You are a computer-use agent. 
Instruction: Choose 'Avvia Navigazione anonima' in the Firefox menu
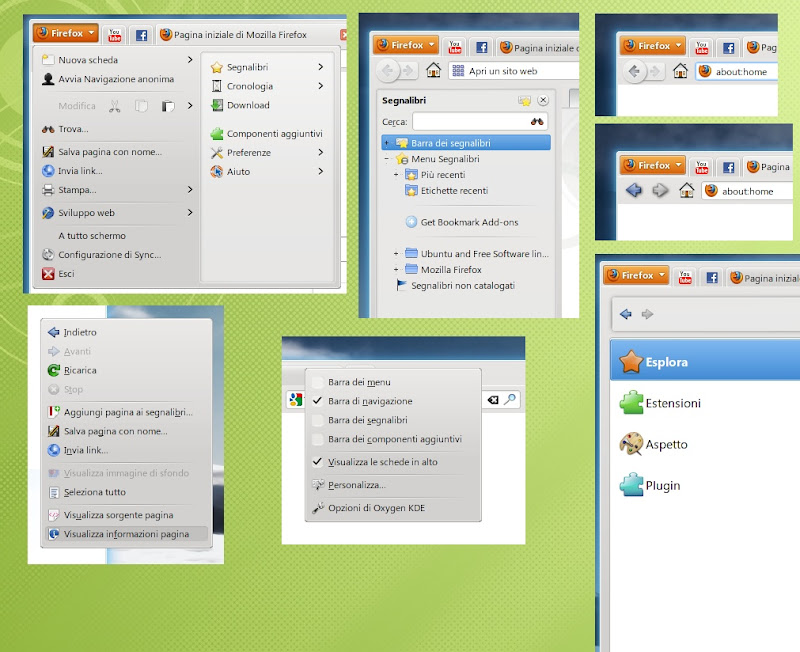(x=116, y=79)
